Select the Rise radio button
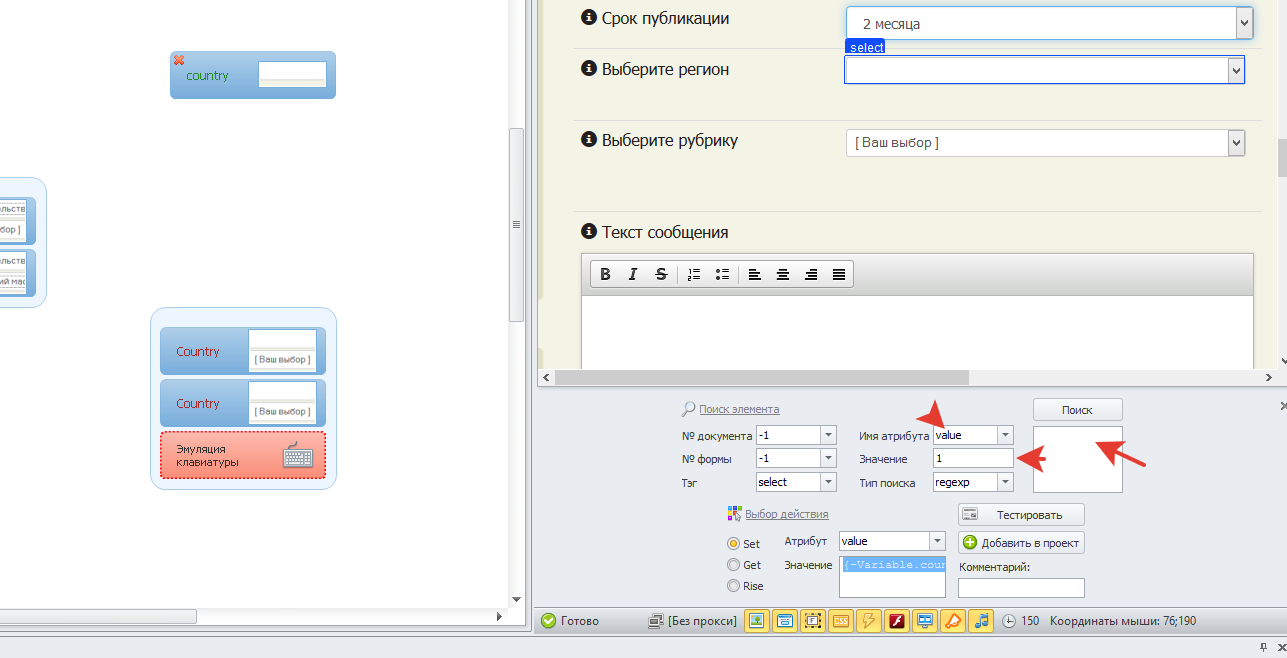Viewport: 1287px width, 658px height. pos(734,586)
